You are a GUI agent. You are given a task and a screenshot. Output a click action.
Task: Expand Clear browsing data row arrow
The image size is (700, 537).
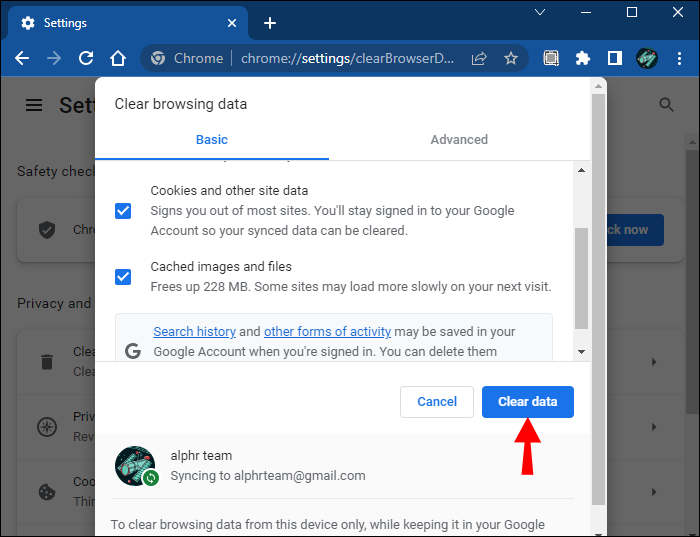coord(654,362)
